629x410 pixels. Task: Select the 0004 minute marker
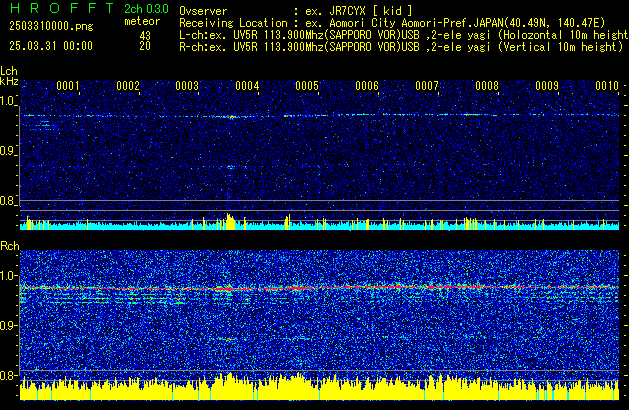pos(248,86)
